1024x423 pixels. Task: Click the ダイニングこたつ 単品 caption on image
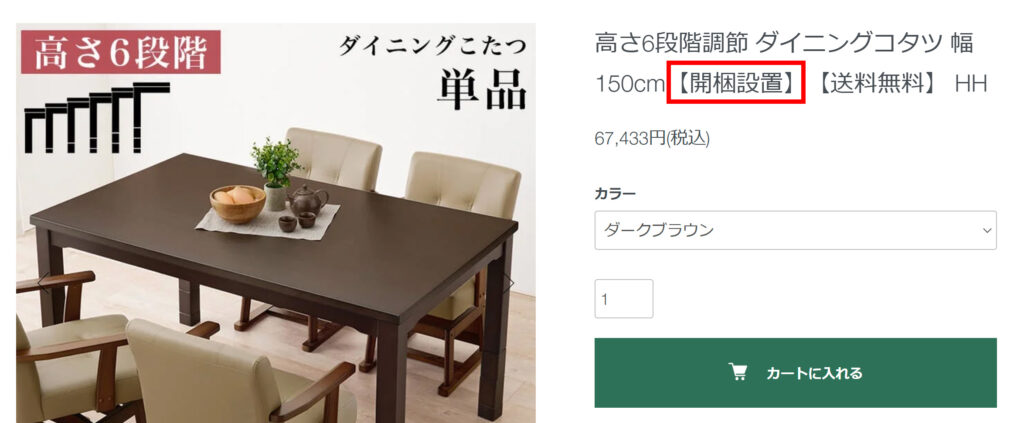tap(432, 72)
